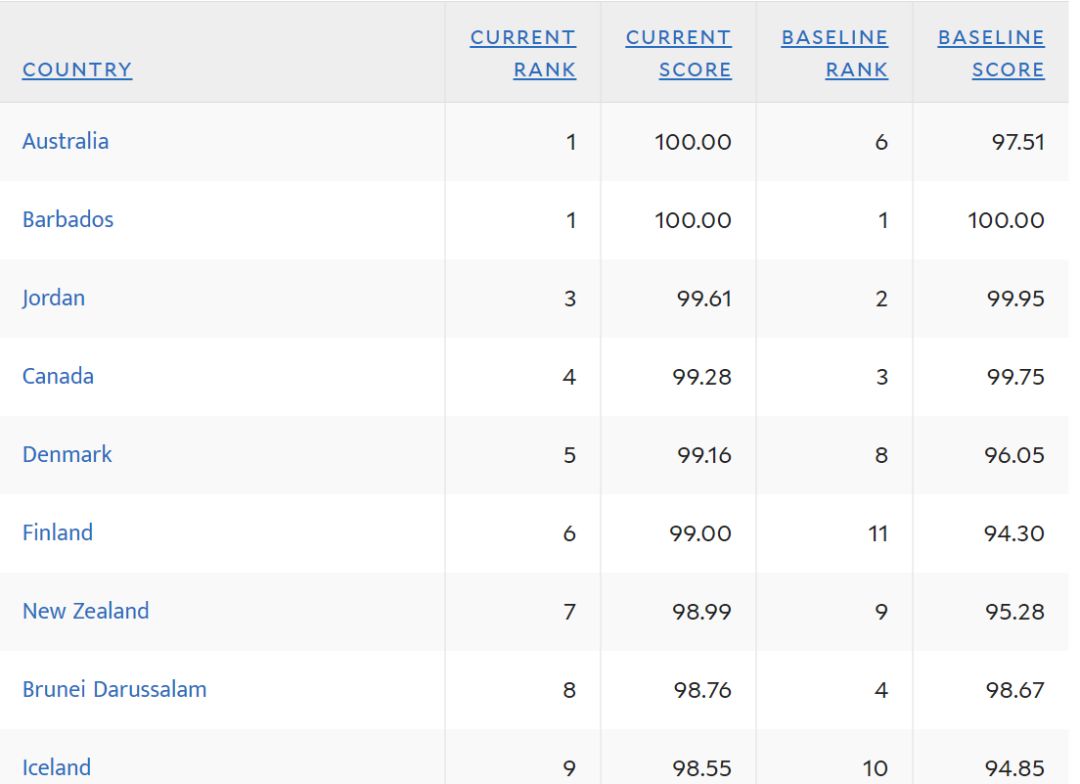Screen dimensions: 1080x784
Task: Open the Finland country link
Action: click(57, 532)
